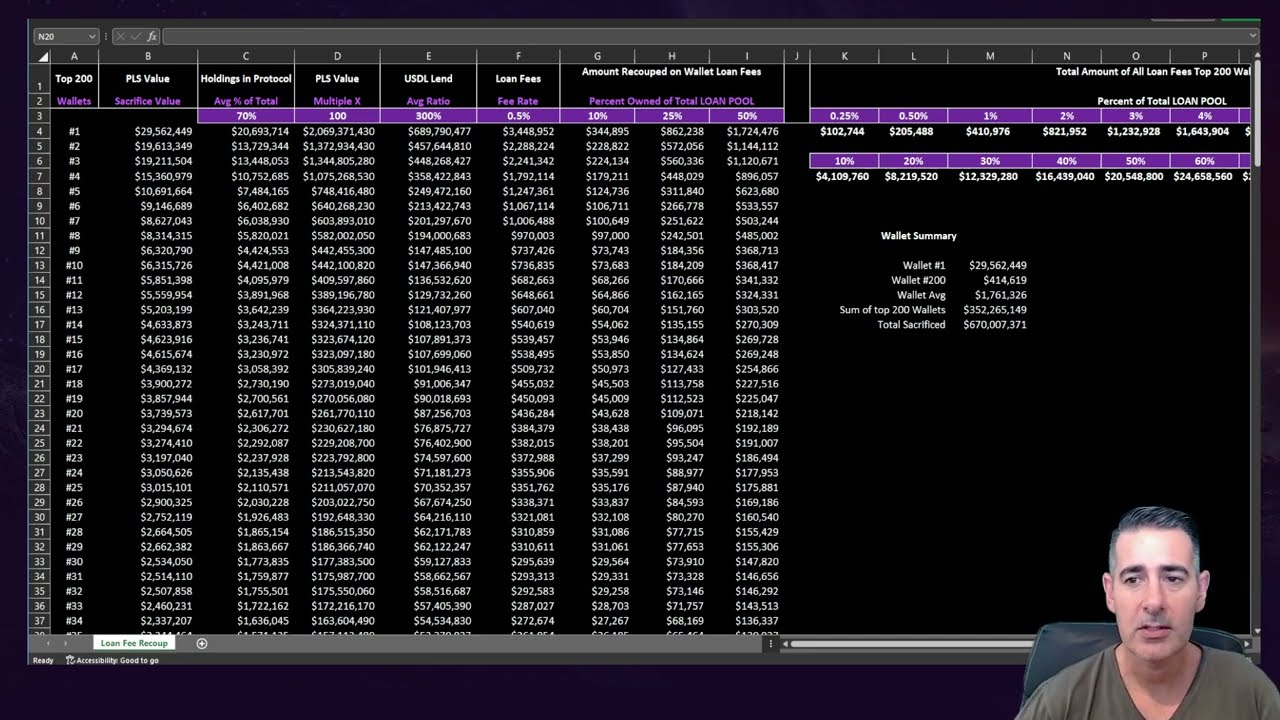1280x720 pixels.
Task: Click previous sheet navigation arrow
Action: pos(48,643)
